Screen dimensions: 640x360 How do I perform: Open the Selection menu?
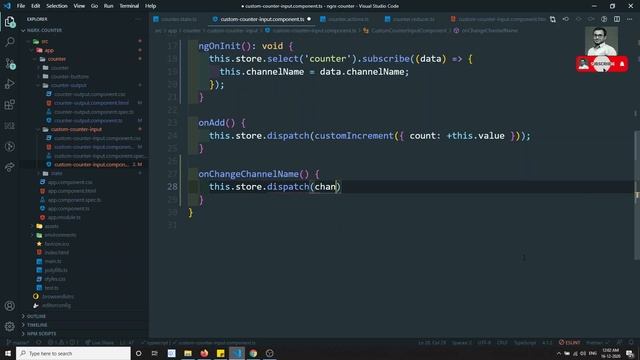click(57, 6)
